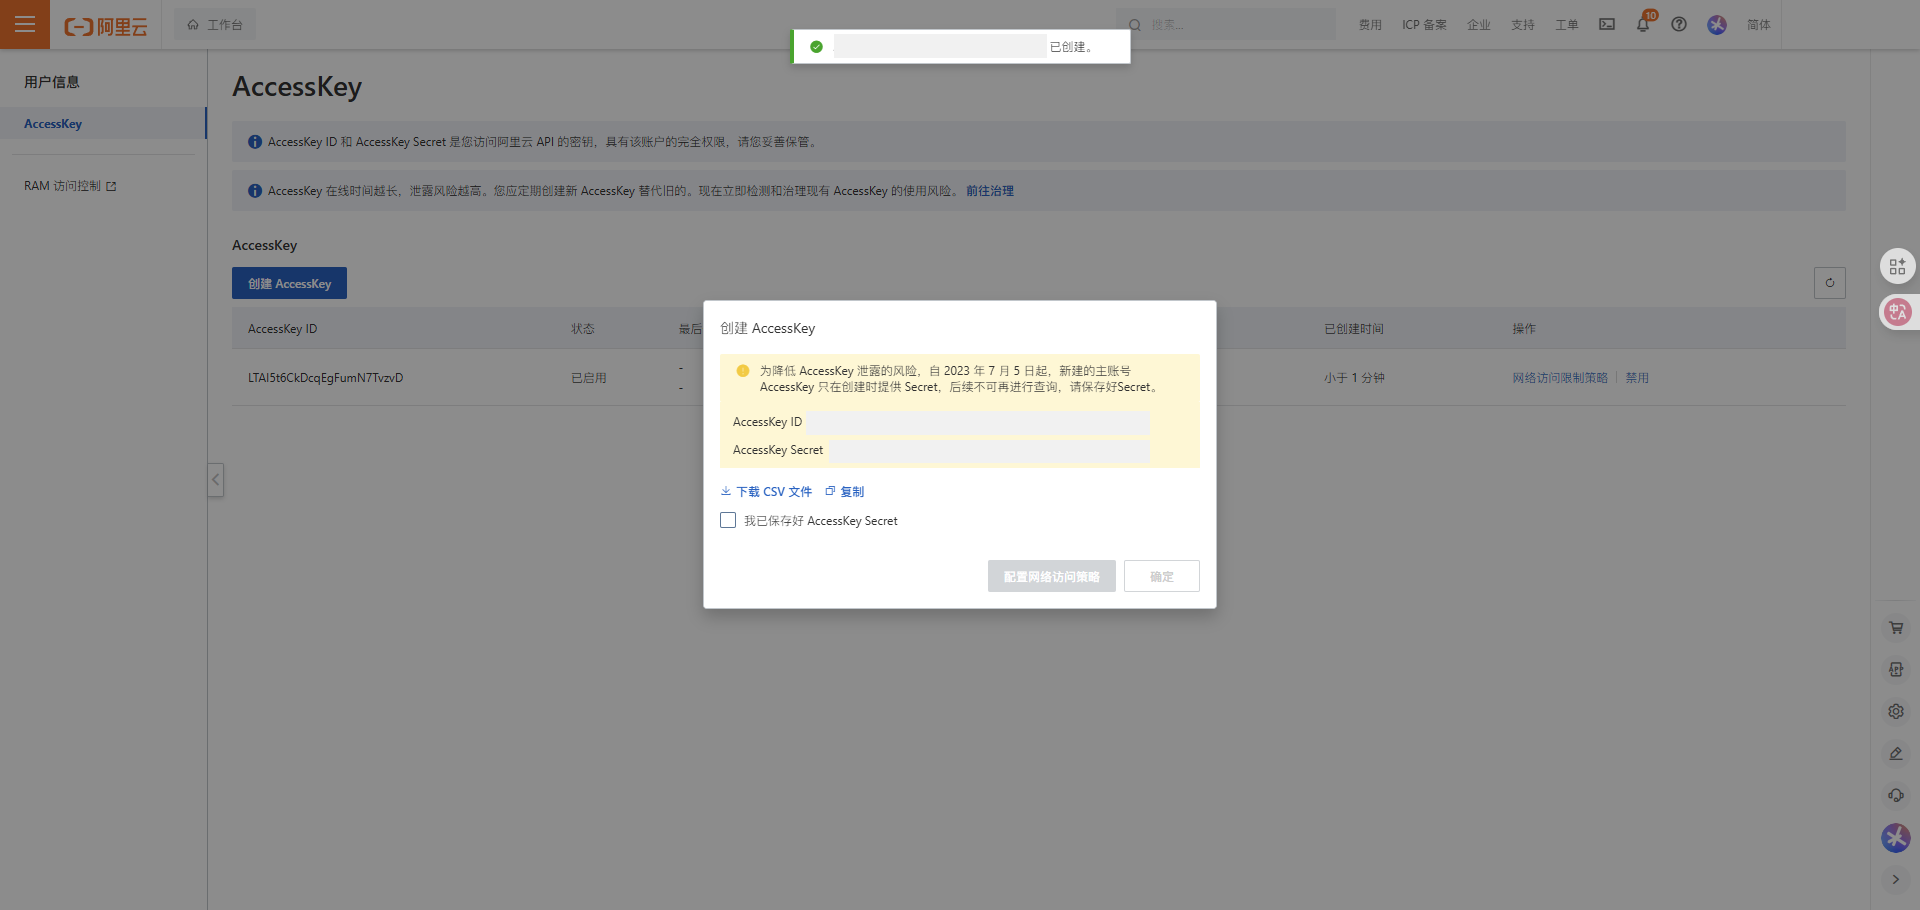Open the 费用 top menu

click(1370, 25)
